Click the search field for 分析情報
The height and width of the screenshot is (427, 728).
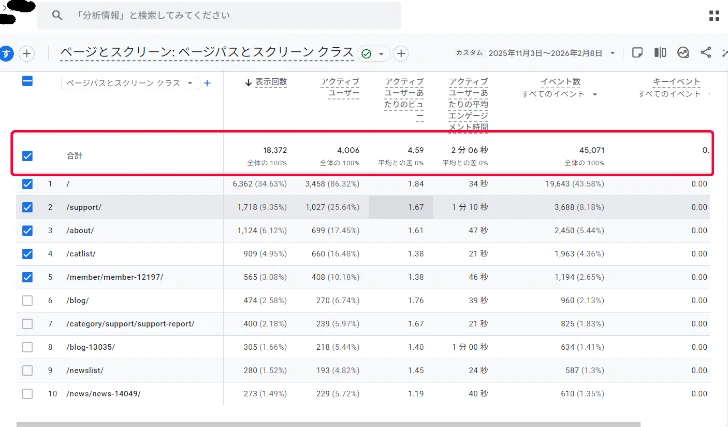219,15
